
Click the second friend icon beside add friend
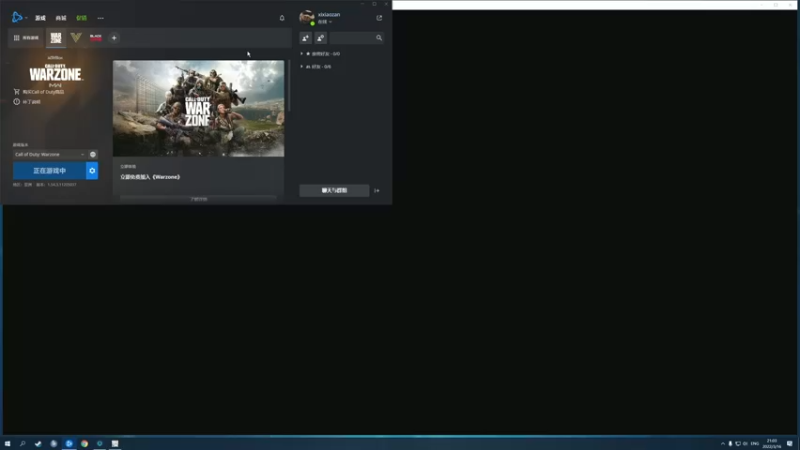tap(320, 38)
